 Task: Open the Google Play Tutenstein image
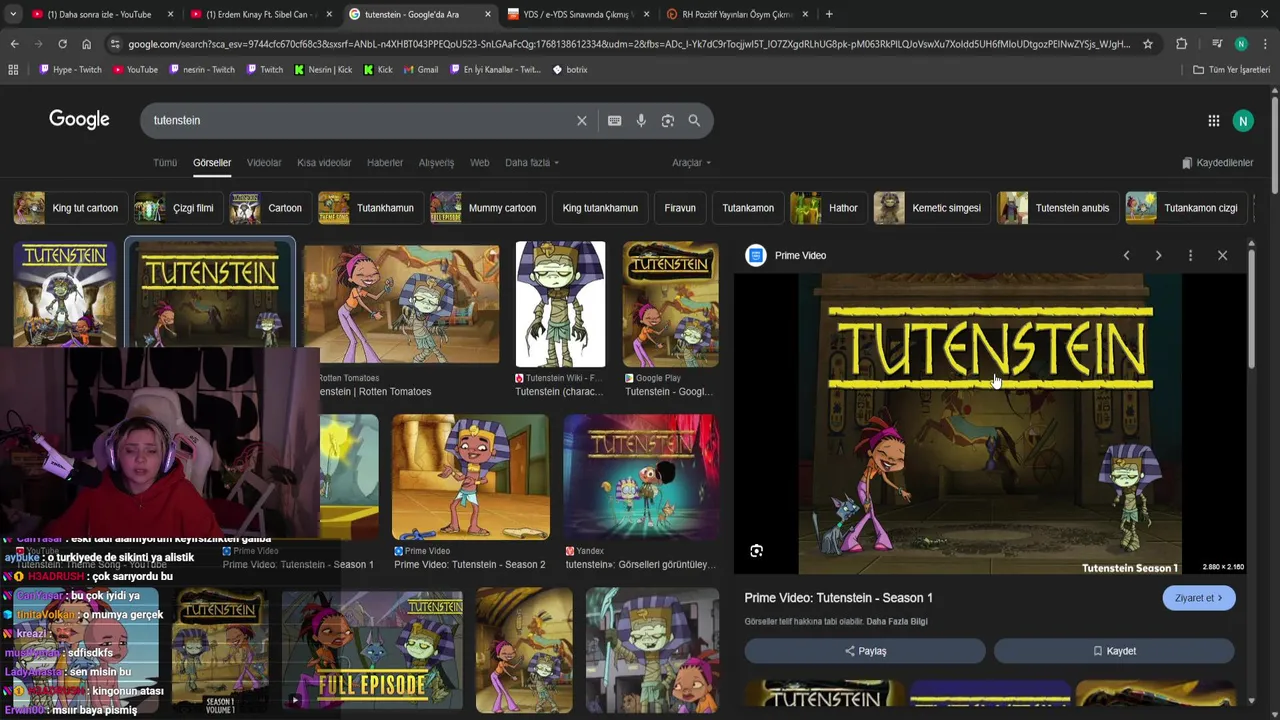point(670,304)
